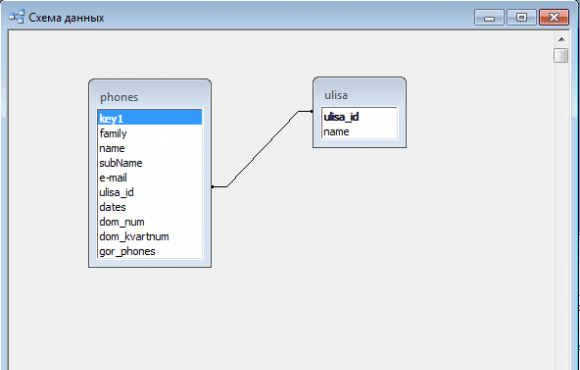Minimize the Схема данных window
The width and height of the screenshot is (580, 370).
pyautogui.click(x=489, y=17)
